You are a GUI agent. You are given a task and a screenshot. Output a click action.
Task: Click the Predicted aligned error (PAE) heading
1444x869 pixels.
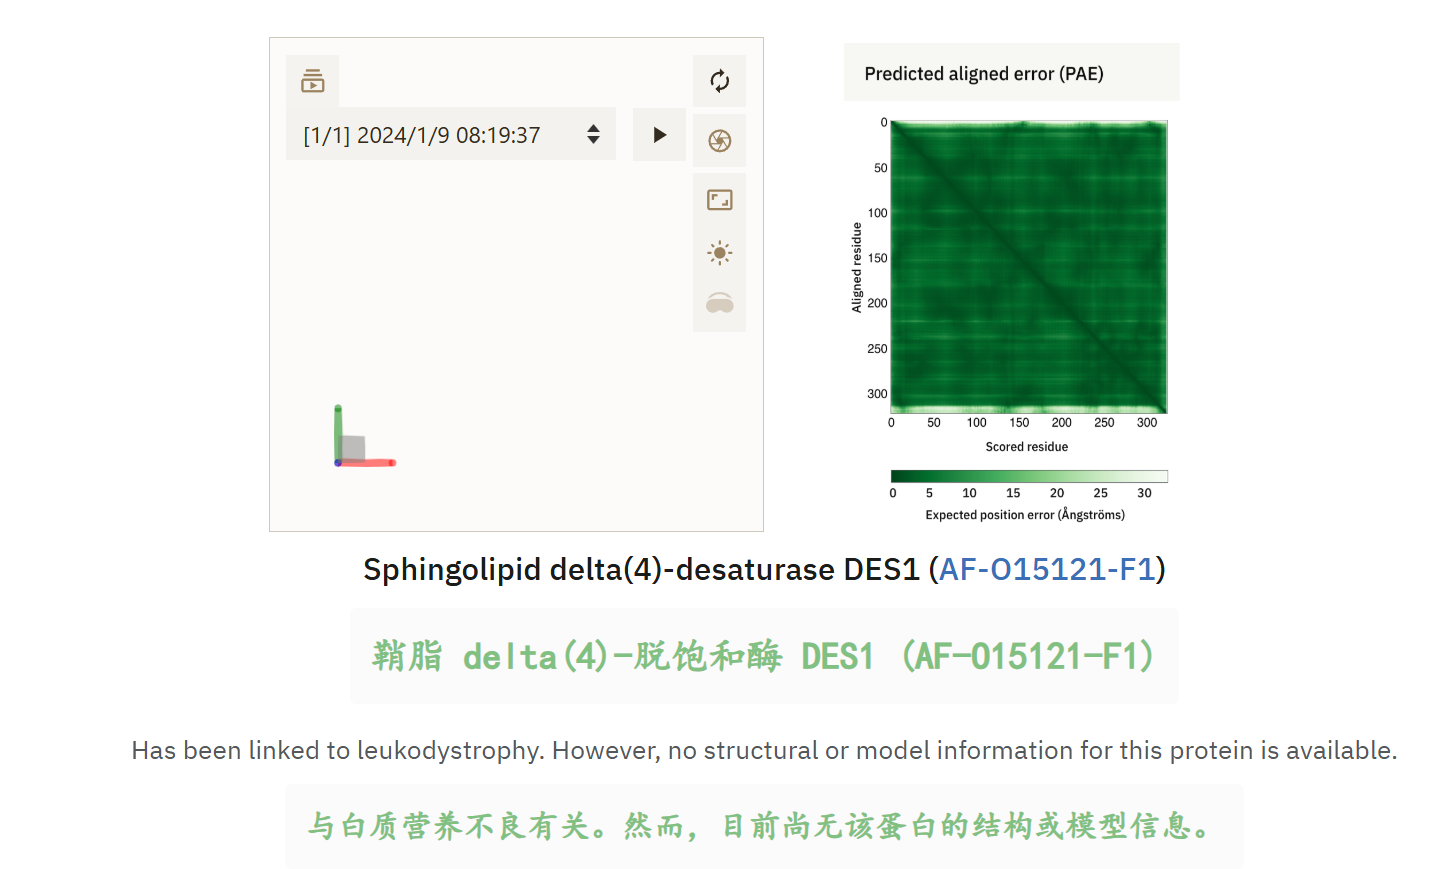pos(984,74)
